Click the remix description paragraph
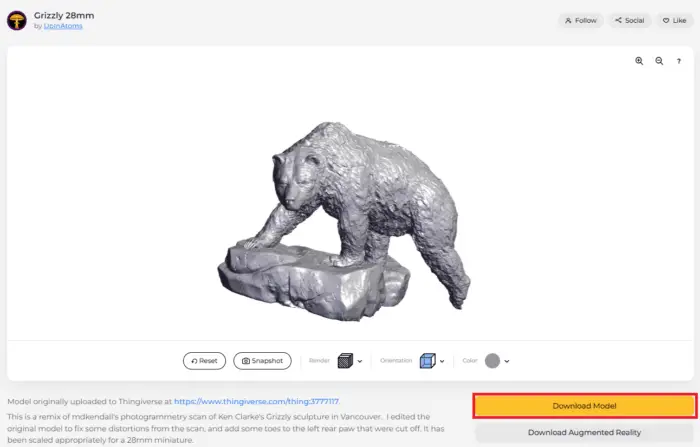This screenshot has height=447, width=700. pos(225,428)
